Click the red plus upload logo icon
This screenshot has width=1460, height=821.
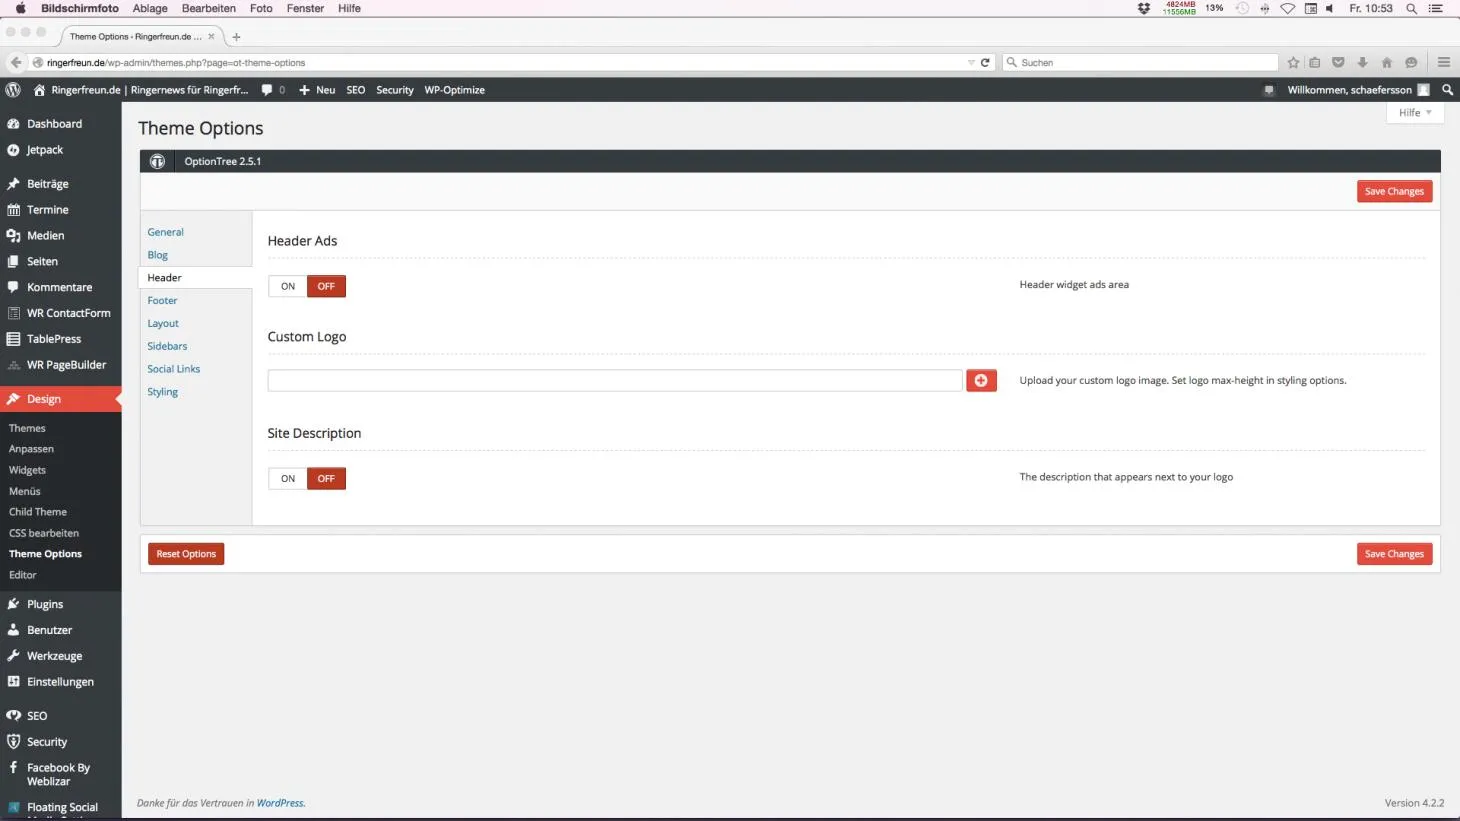(981, 381)
